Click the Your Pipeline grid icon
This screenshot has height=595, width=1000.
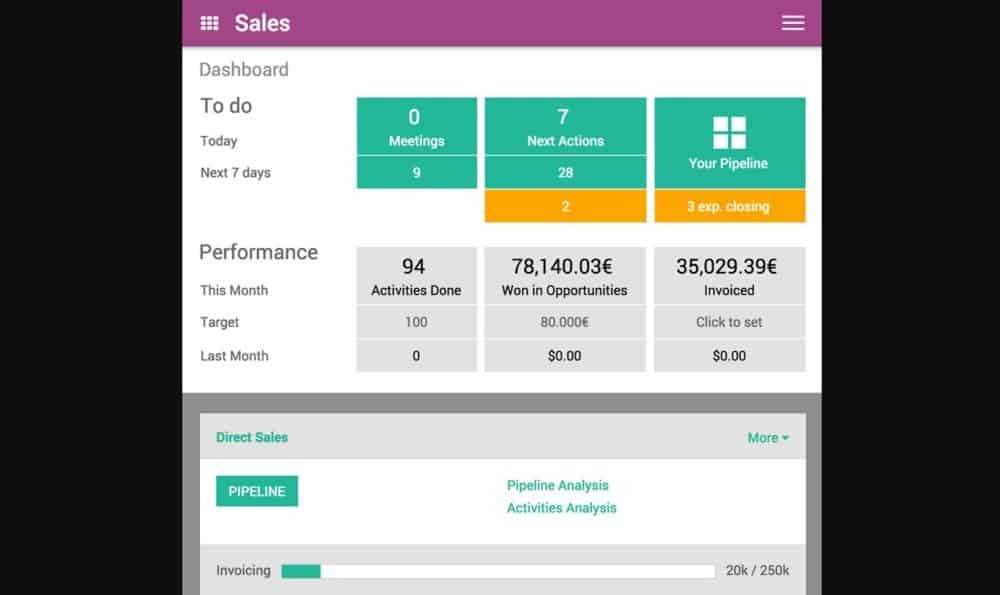coord(729,132)
